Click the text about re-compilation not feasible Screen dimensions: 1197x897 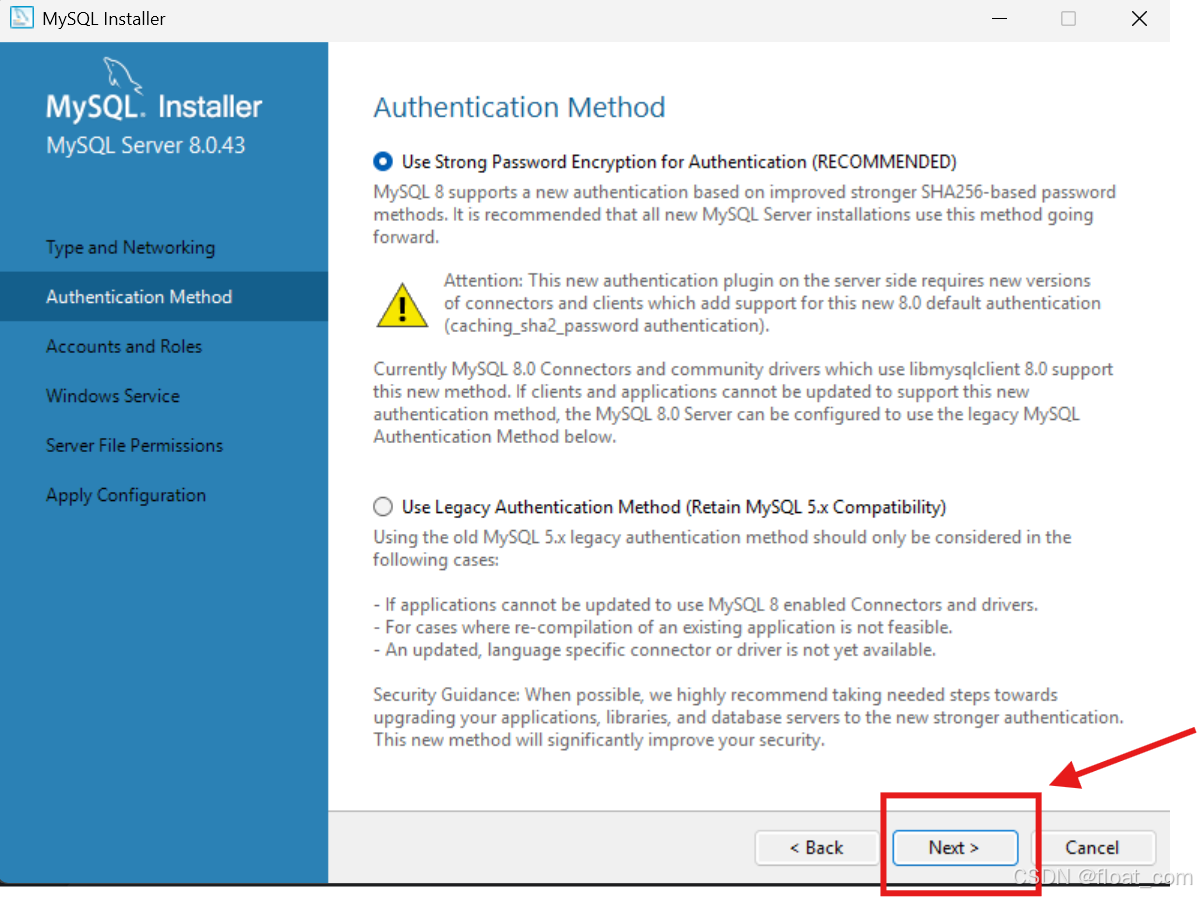[663, 628]
